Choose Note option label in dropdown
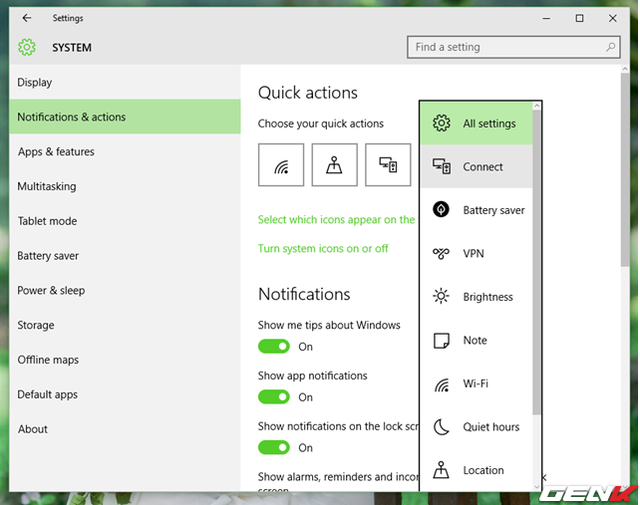This screenshot has height=505, width=640. 475,340
